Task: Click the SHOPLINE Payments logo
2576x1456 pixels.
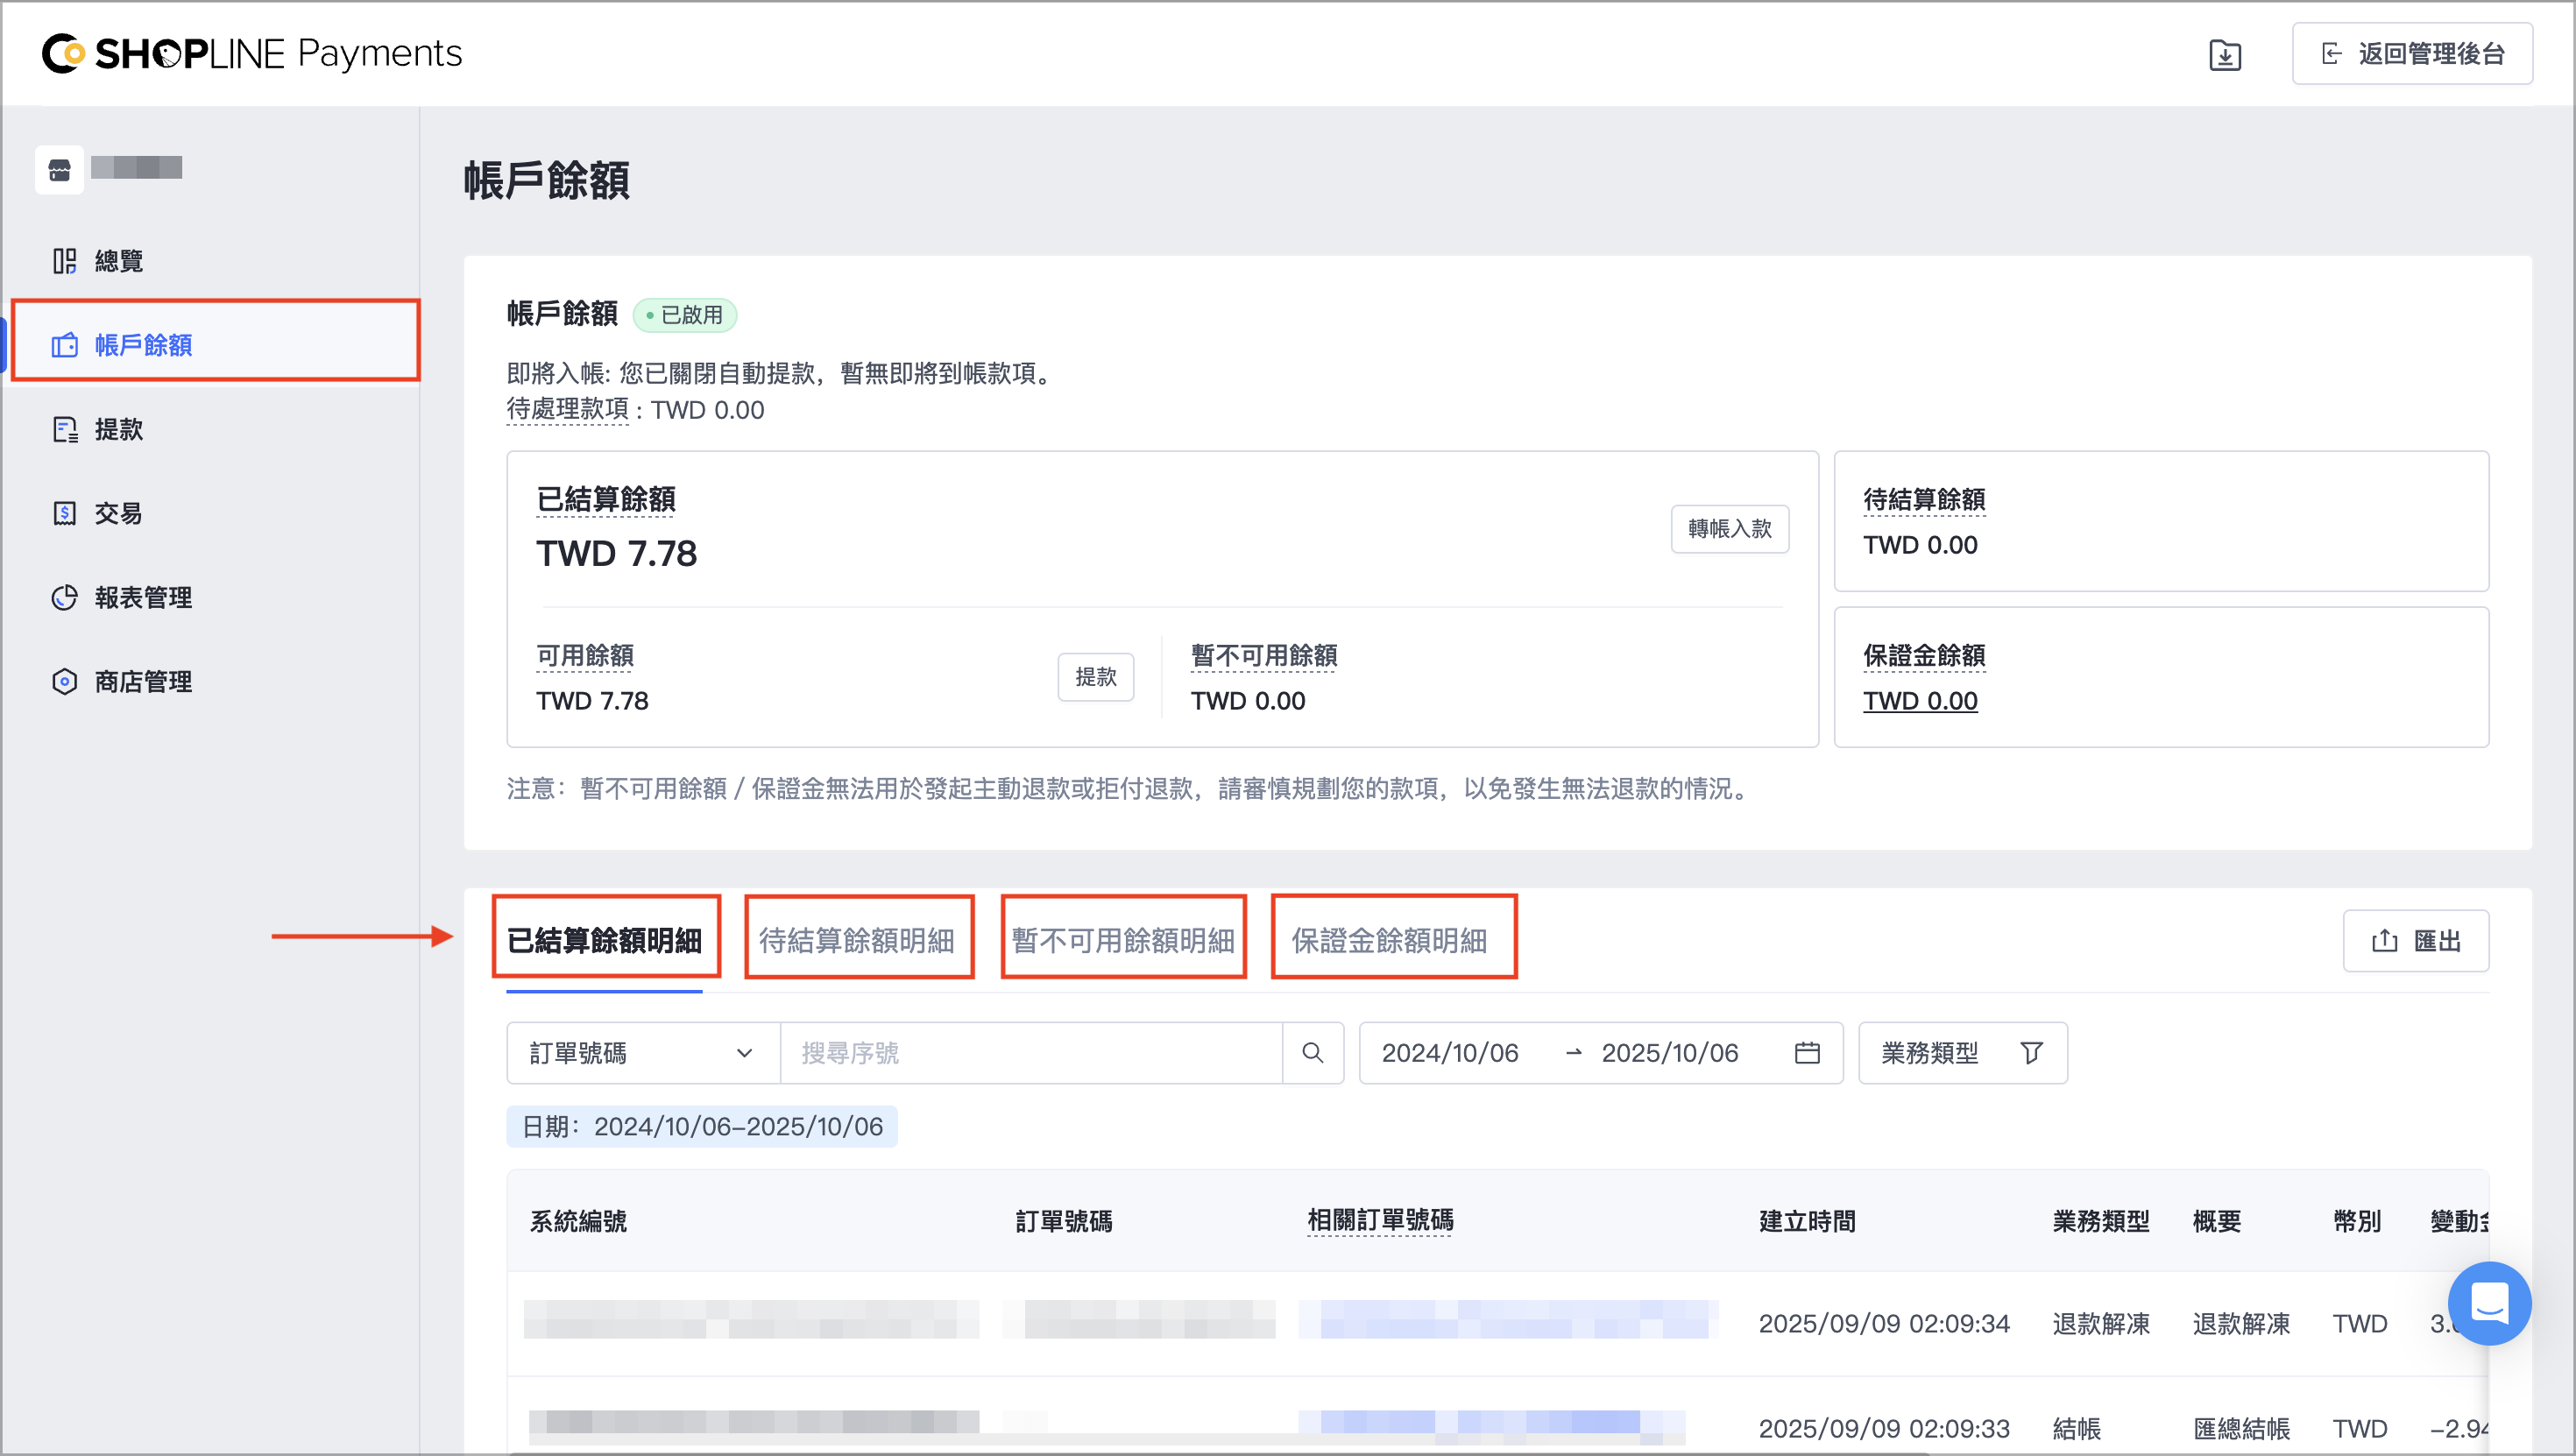Action: coord(252,54)
